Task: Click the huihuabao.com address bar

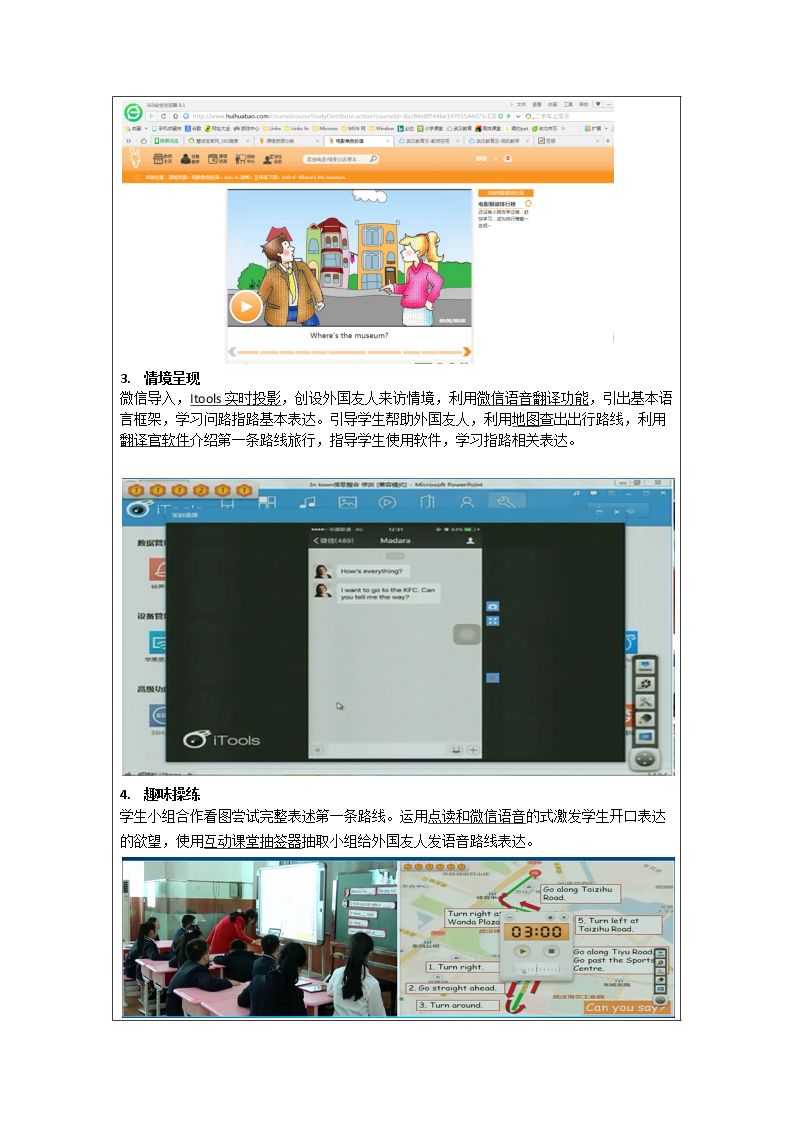Action: [x=340, y=116]
